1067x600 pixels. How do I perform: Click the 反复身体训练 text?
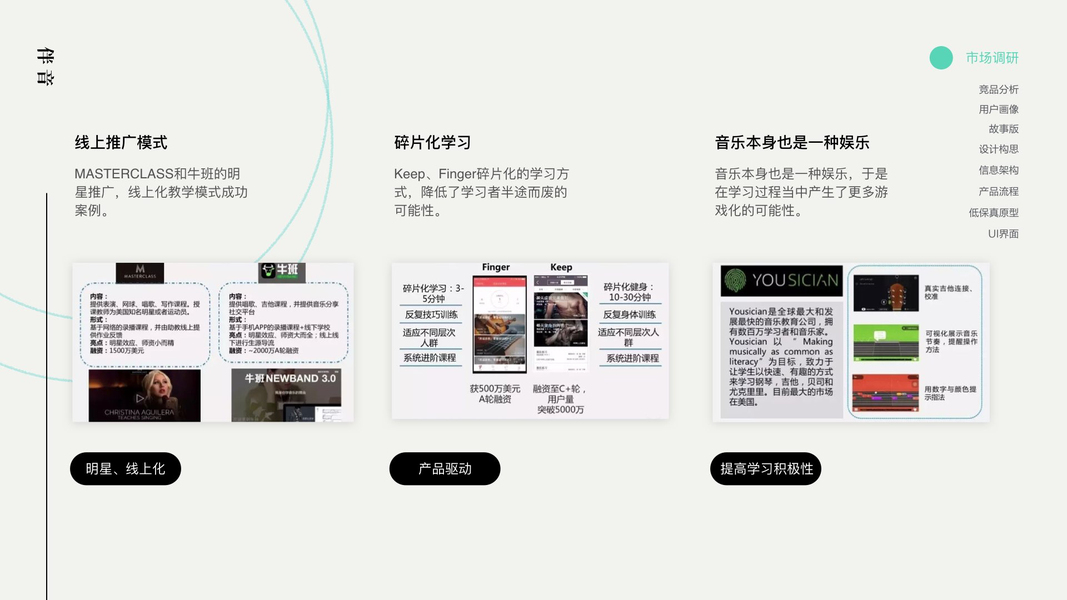coord(629,314)
